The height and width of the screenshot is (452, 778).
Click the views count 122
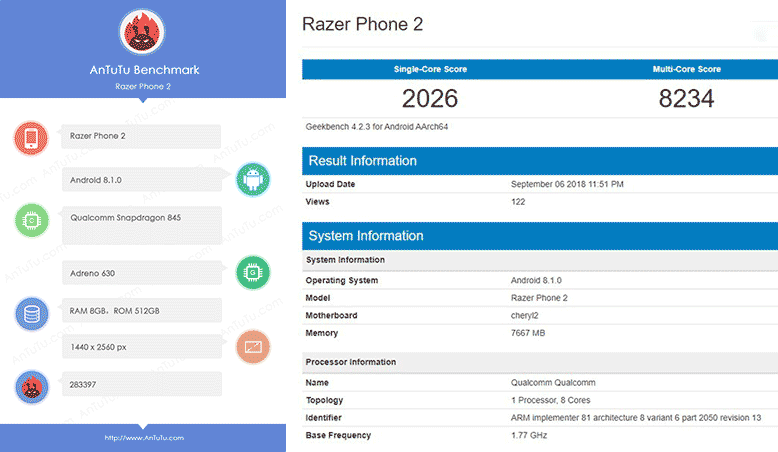click(518, 201)
